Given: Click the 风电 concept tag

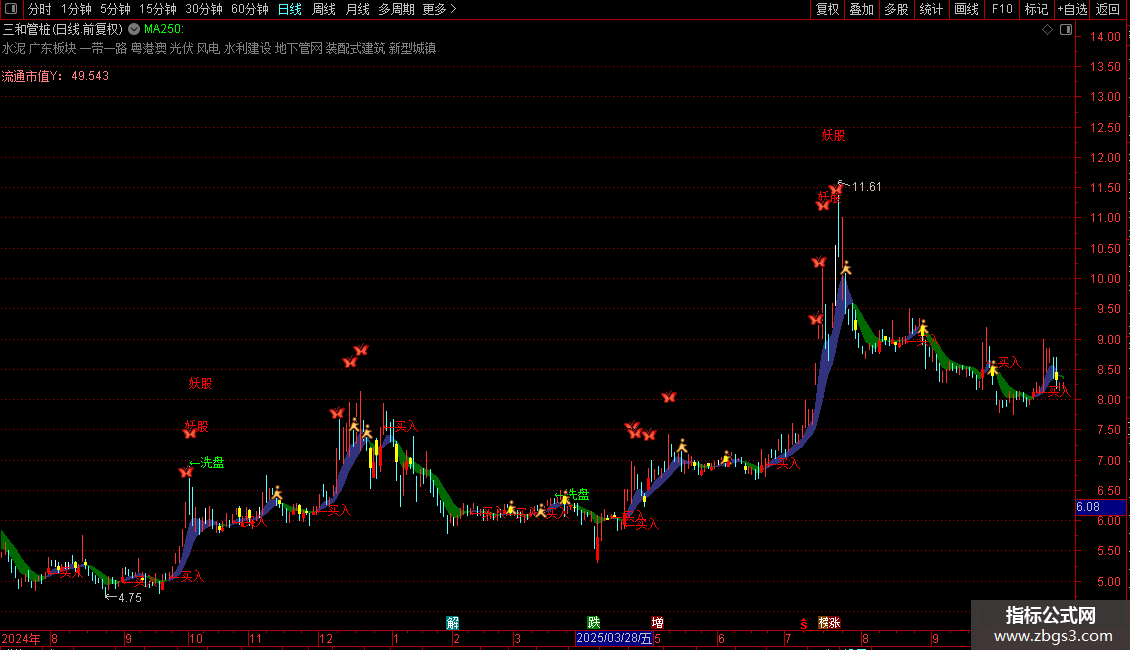Looking at the screenshot, I should click(x=208, y=48).
